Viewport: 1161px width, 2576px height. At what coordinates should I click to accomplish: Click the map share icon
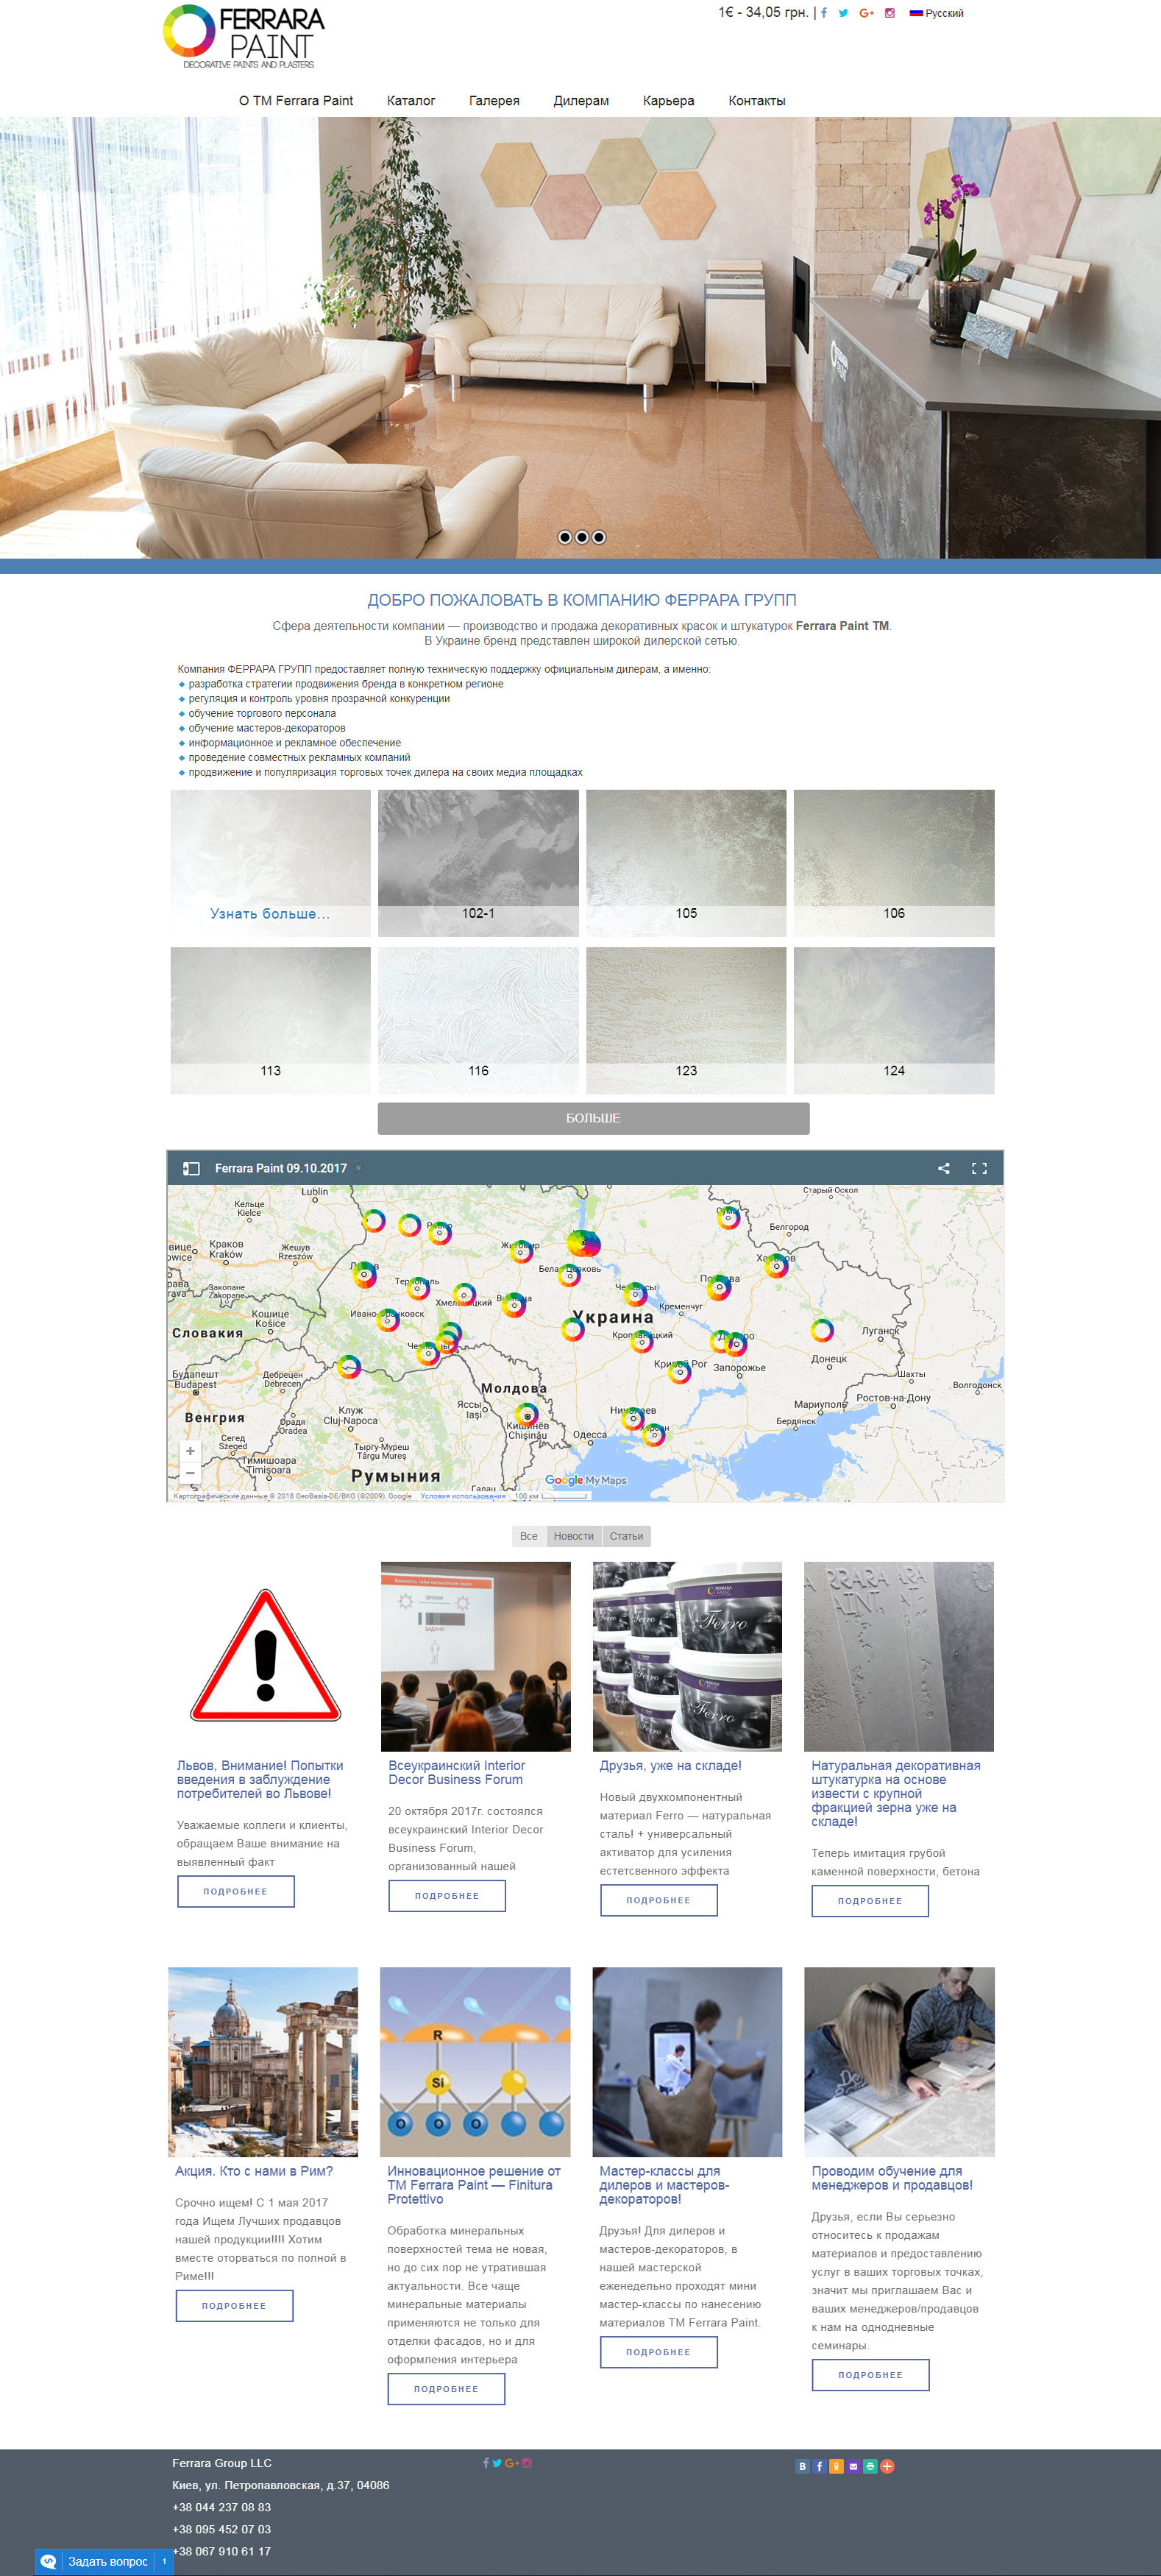(x=944, y=1168)
